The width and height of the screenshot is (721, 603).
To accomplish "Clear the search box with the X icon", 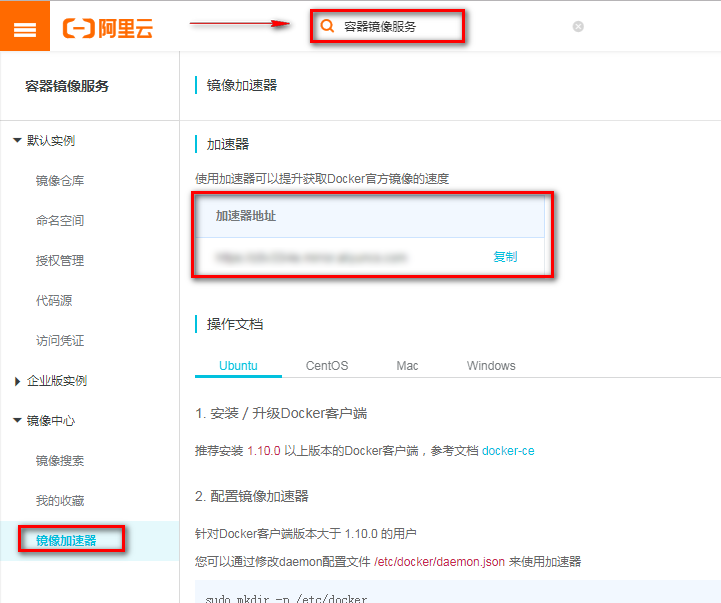I will pyautogui.click(x=578, y=27).
